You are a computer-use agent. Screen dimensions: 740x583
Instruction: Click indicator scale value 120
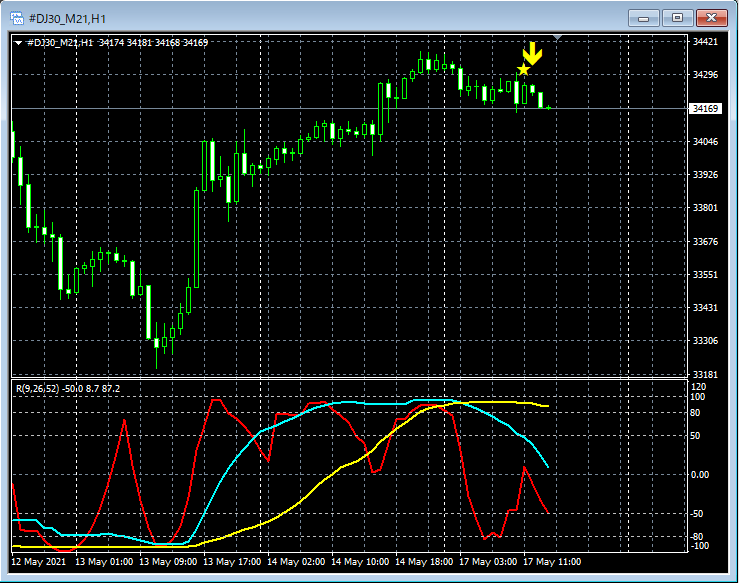click(x=698, y=387)
